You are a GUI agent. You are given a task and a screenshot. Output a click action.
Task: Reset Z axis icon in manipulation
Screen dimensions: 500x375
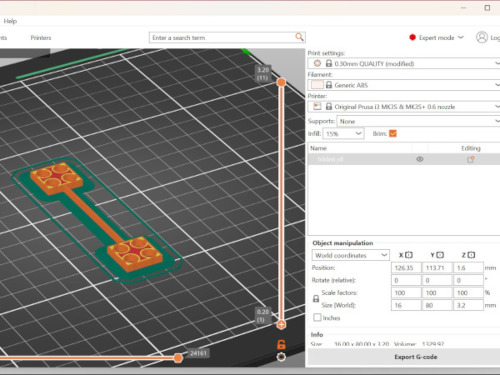coord(471,255)
